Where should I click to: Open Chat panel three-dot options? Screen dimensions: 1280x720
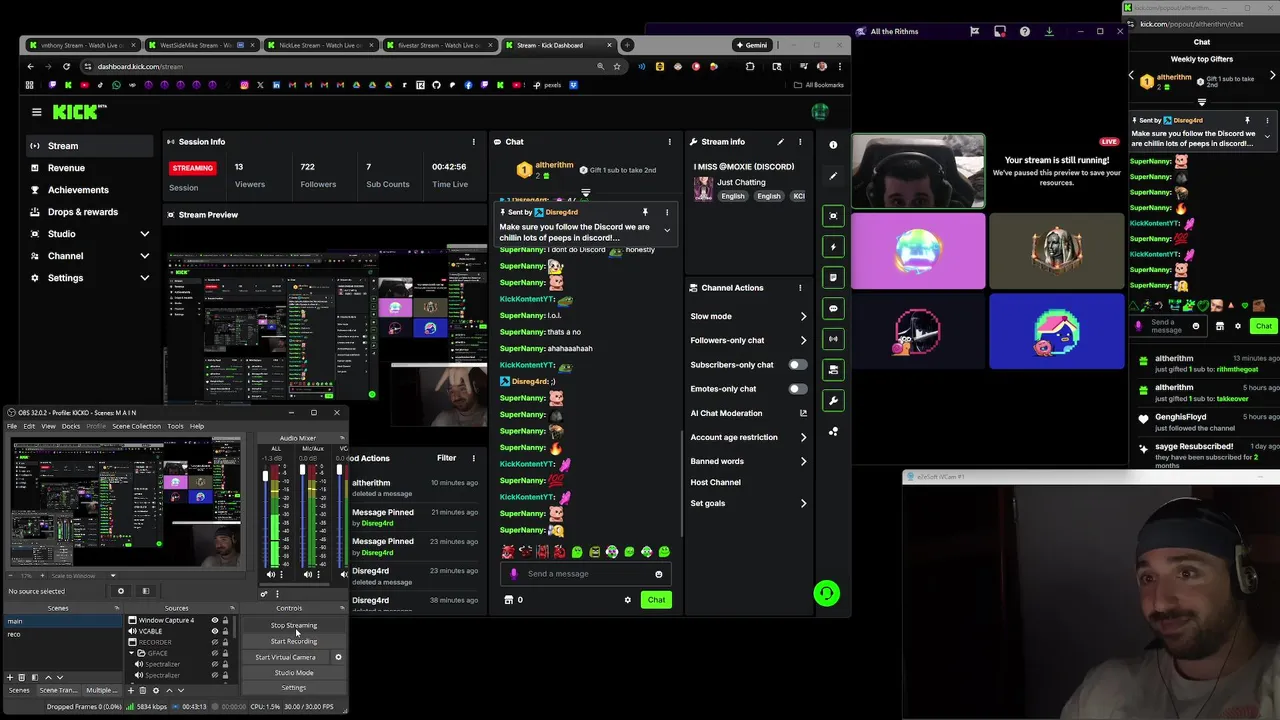pos(670,142)
